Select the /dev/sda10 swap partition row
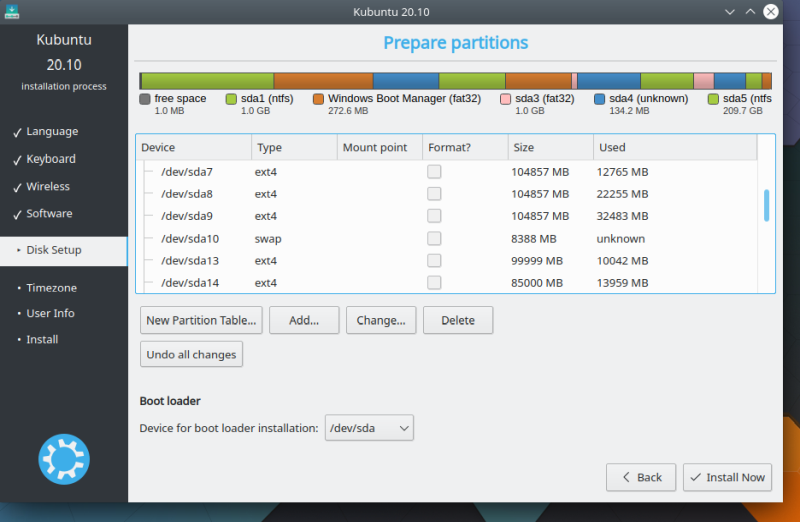The image size is (800, 522). click(446, 238)
